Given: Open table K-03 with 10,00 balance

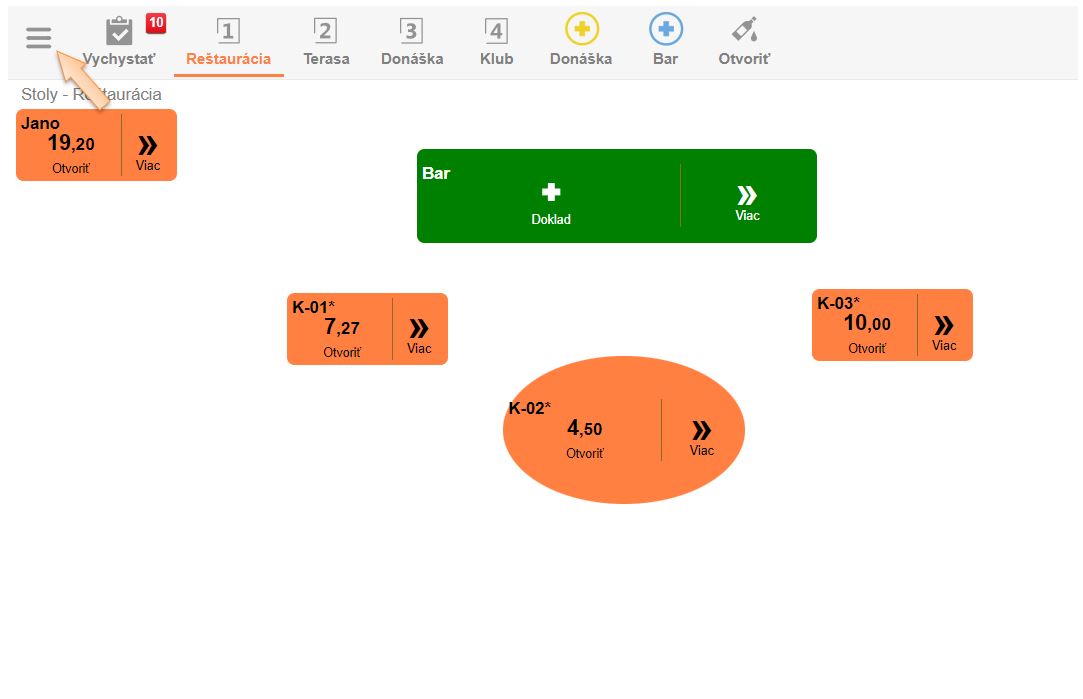Looking at the screenshot, I should pos(866,327).
